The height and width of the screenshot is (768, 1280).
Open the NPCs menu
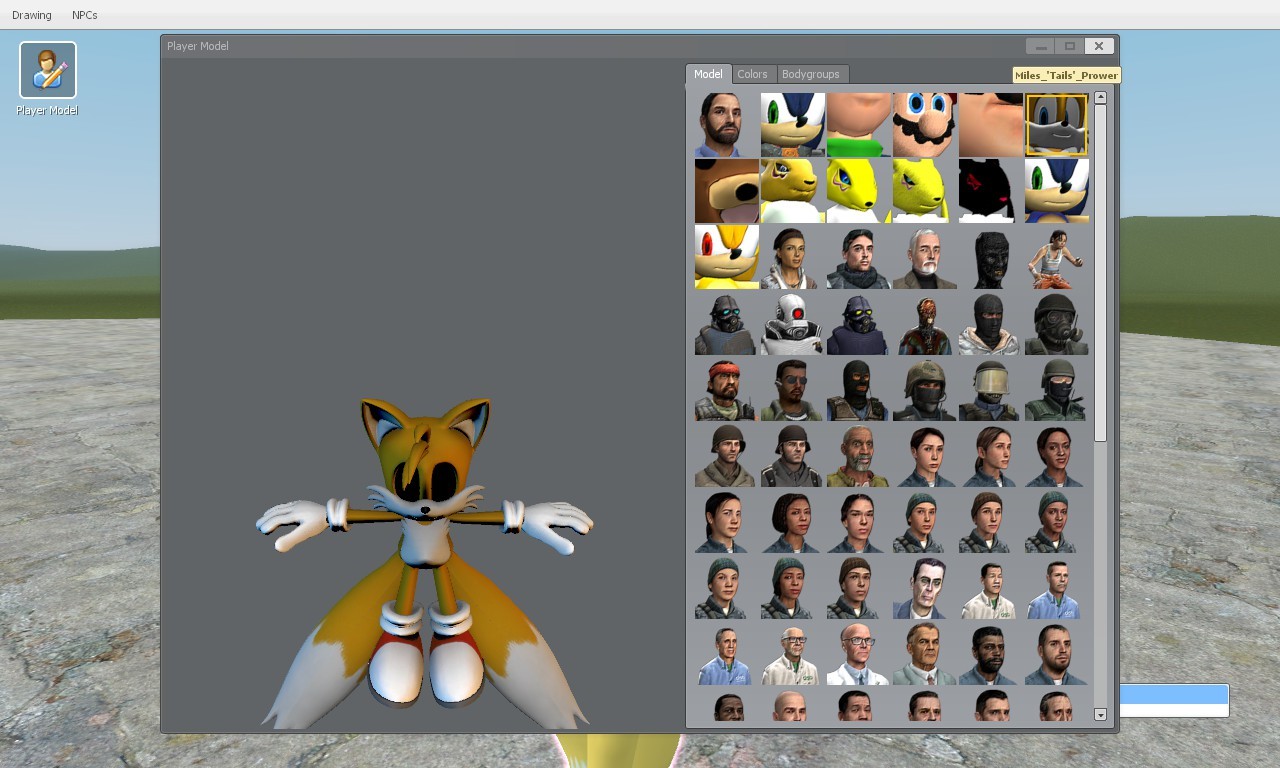pyautogui.click(x=85, y=15)
